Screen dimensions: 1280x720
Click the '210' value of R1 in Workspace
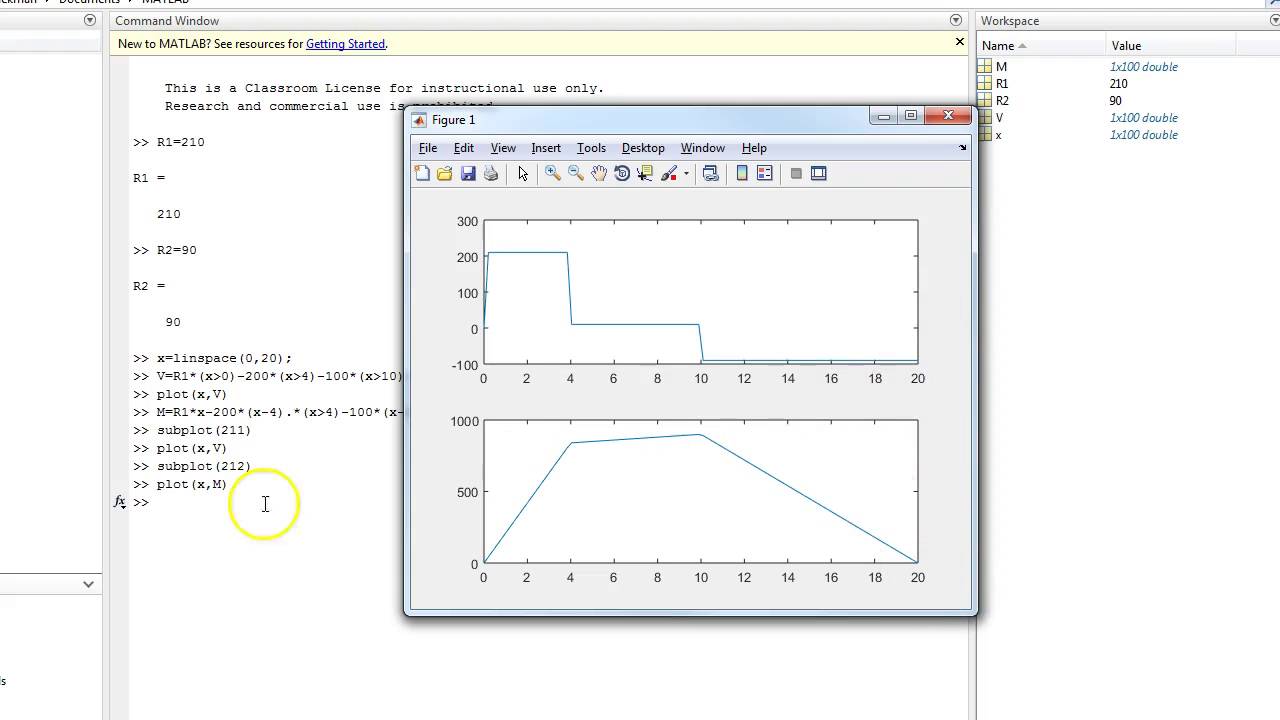tap(1119, 84)
